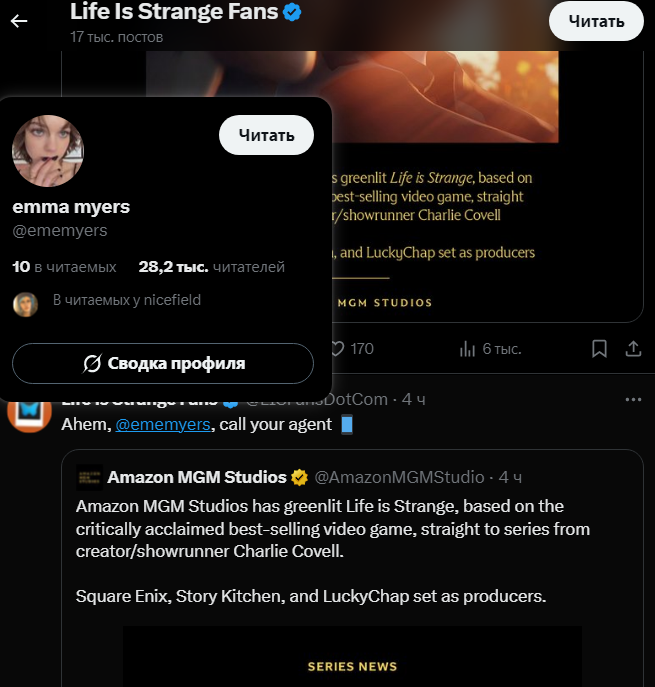Screen dimensions: 655x687
Task: Go back using the arrow icon
Action: [19, 21]
